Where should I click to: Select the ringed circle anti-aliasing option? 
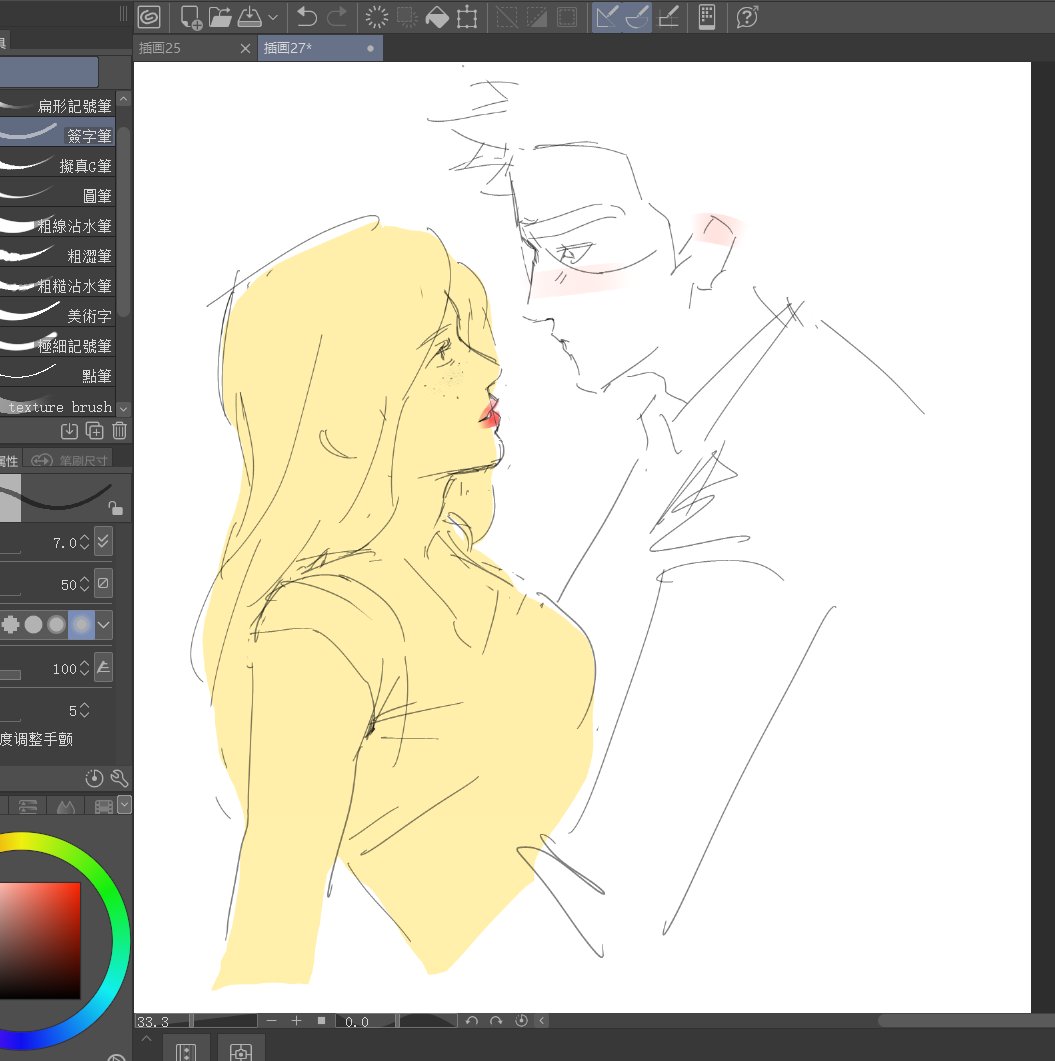(56, 625)
